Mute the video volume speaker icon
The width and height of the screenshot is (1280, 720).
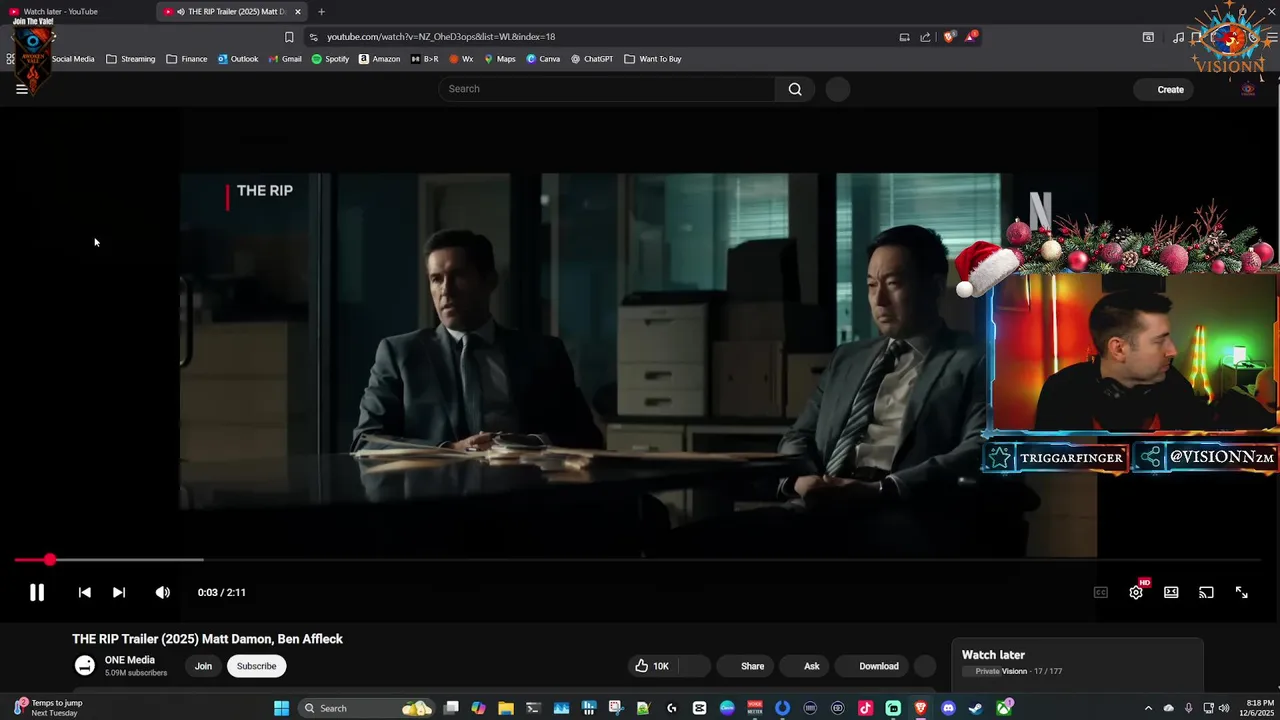163,592
